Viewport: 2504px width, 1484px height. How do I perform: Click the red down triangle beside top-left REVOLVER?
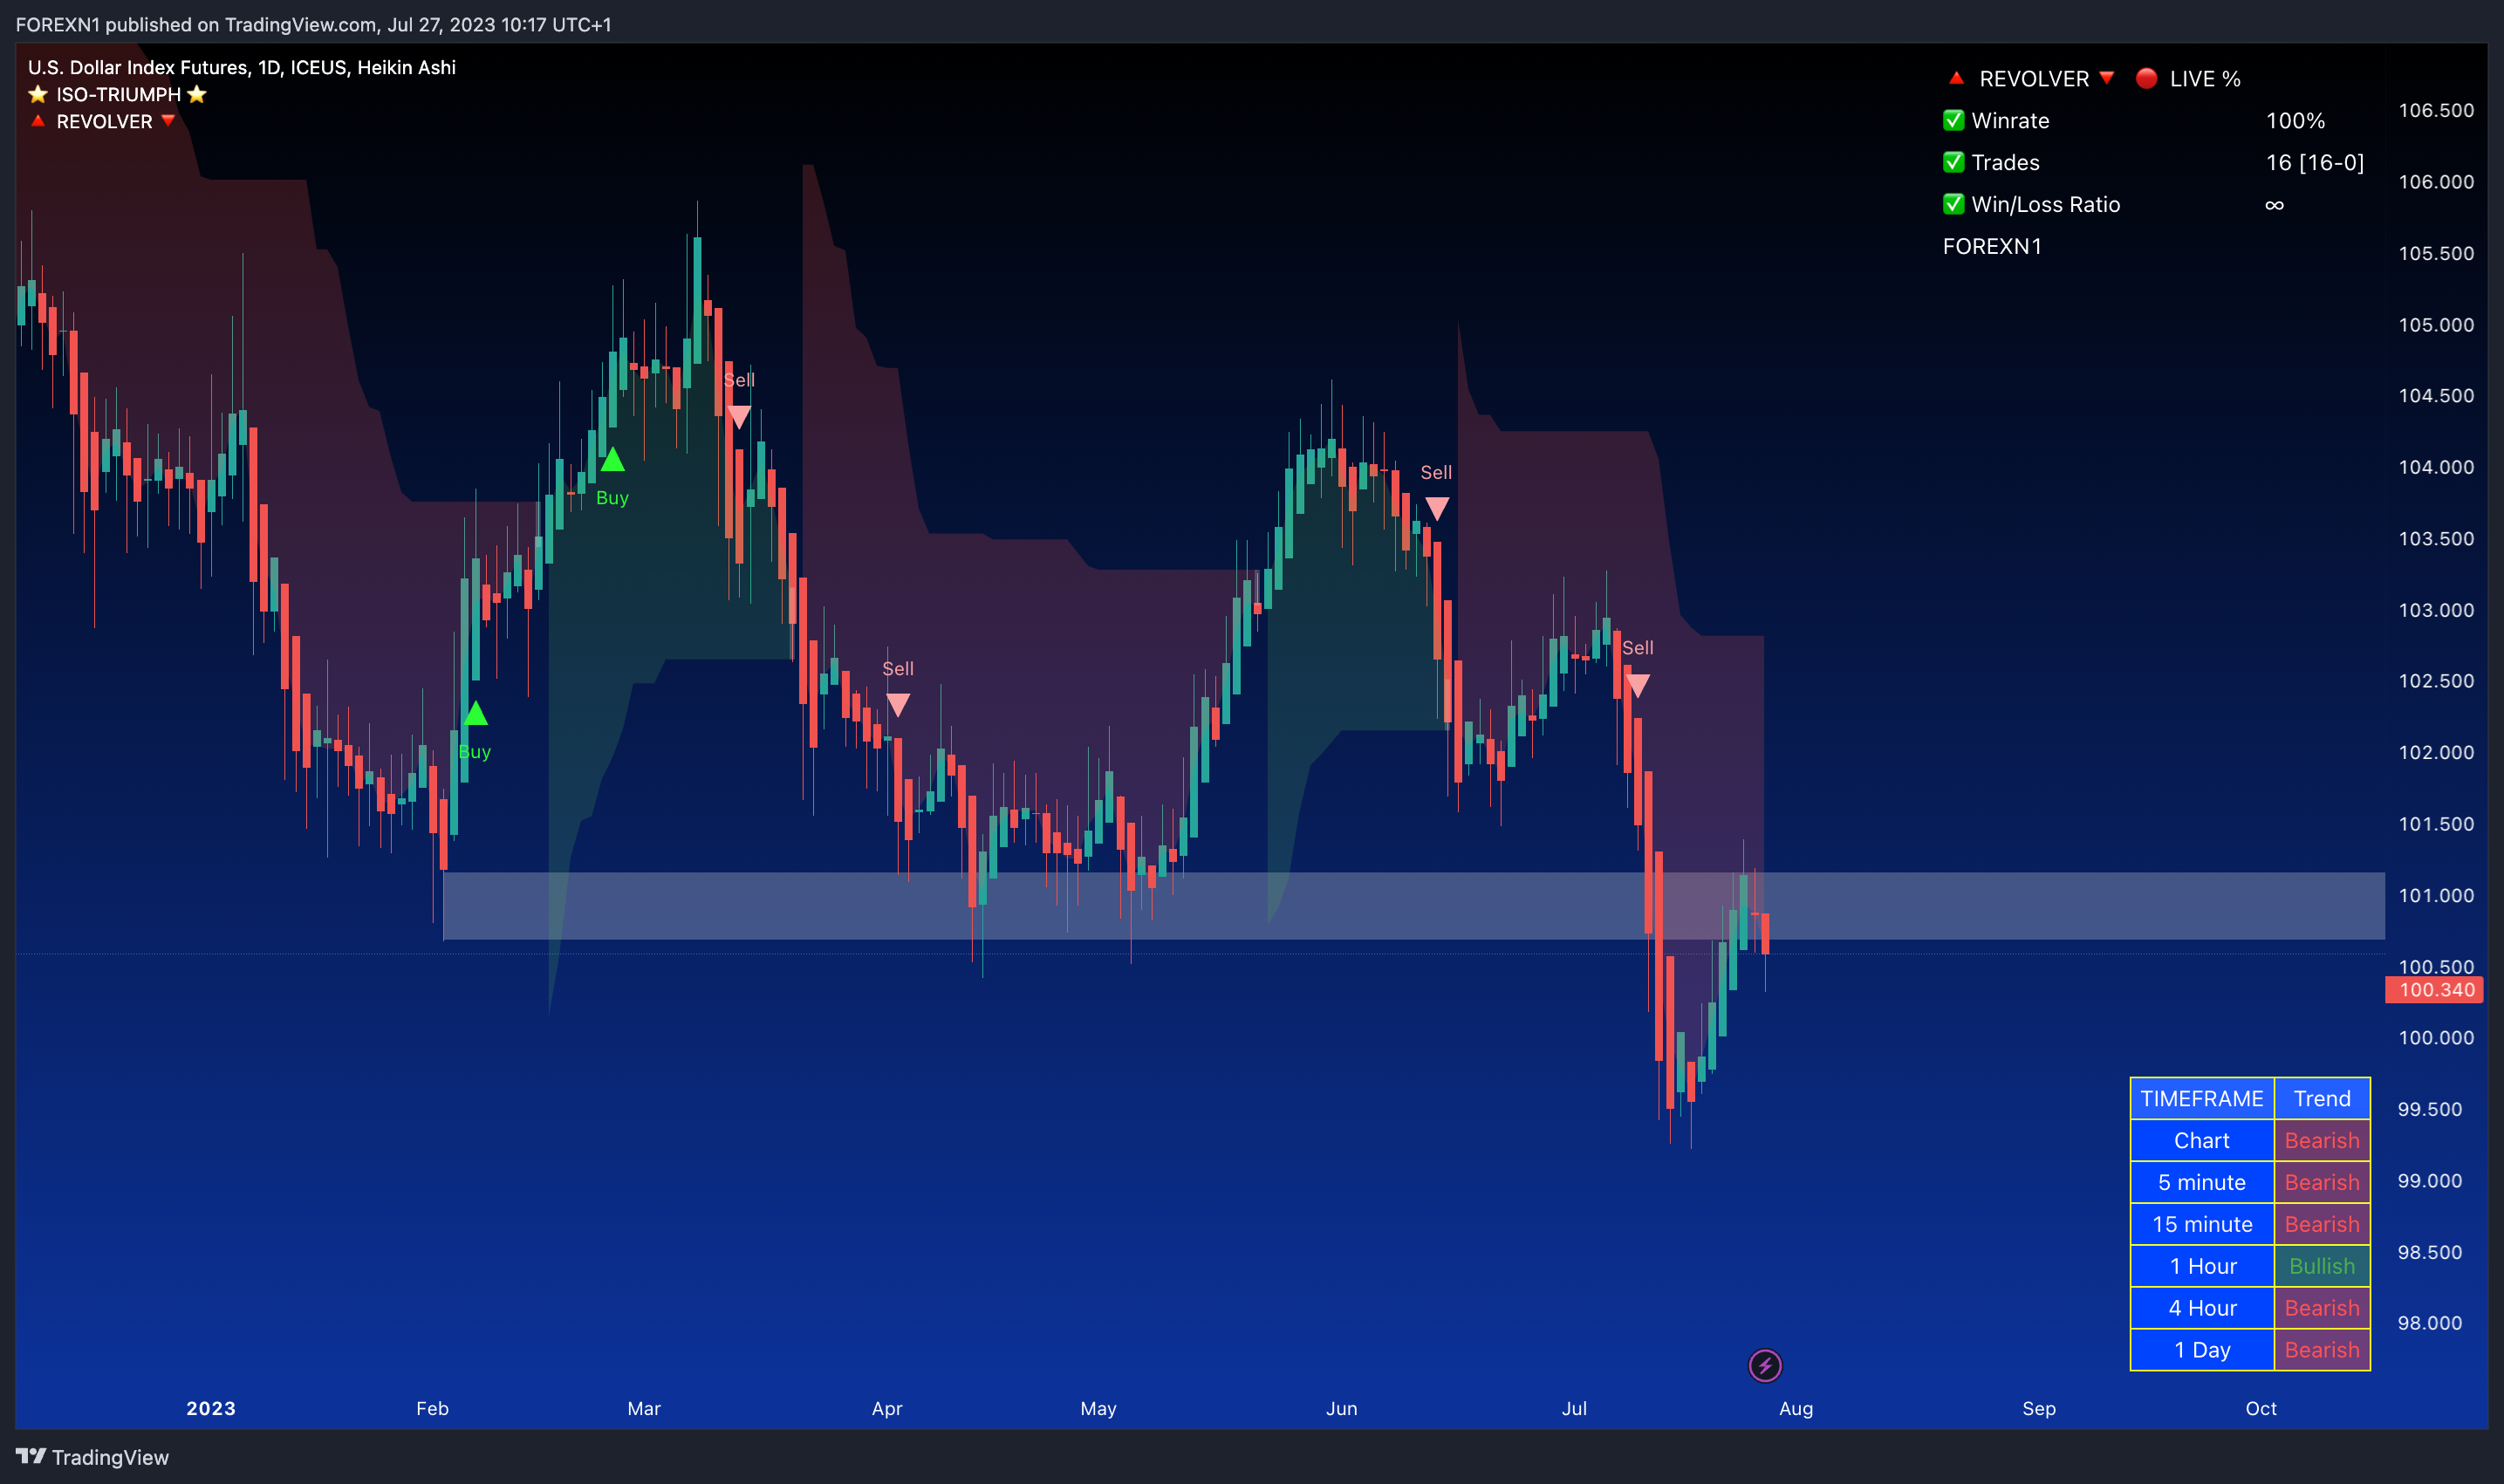168,121
